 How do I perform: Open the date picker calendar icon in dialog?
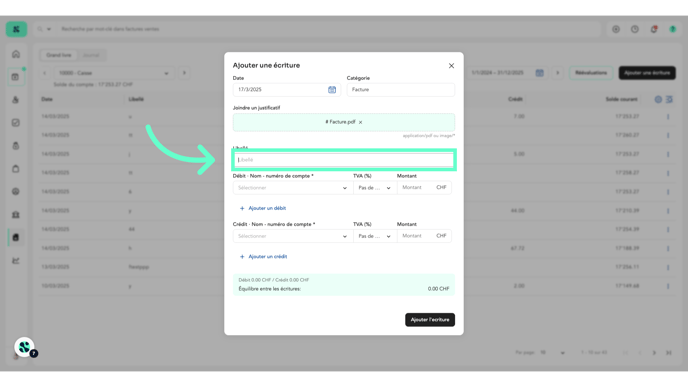click(x=332, y=90)
